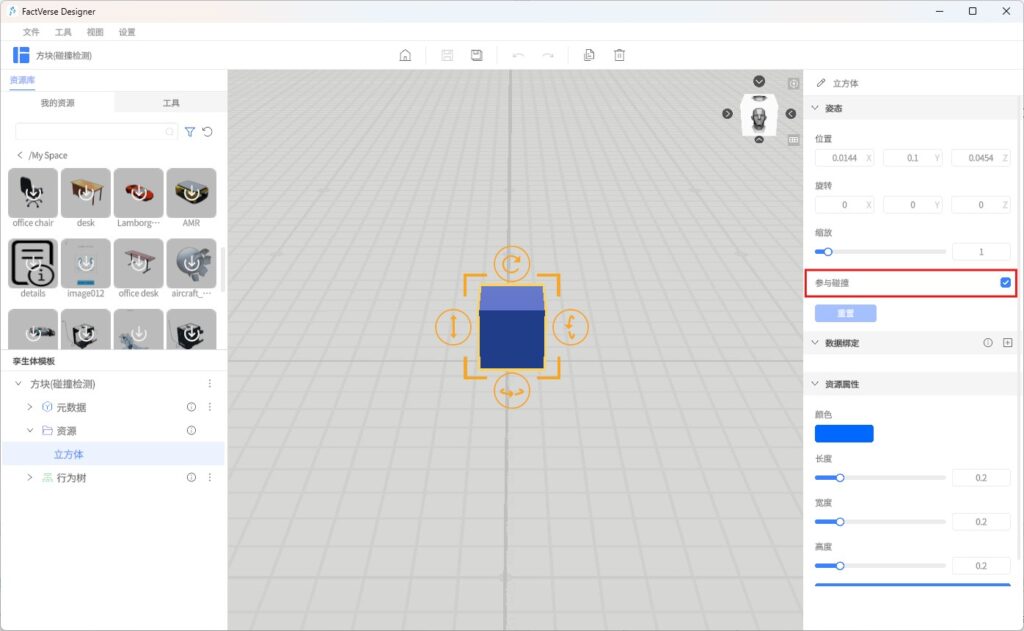Click the home icon in the top toolbar

(x=405, y=55)
